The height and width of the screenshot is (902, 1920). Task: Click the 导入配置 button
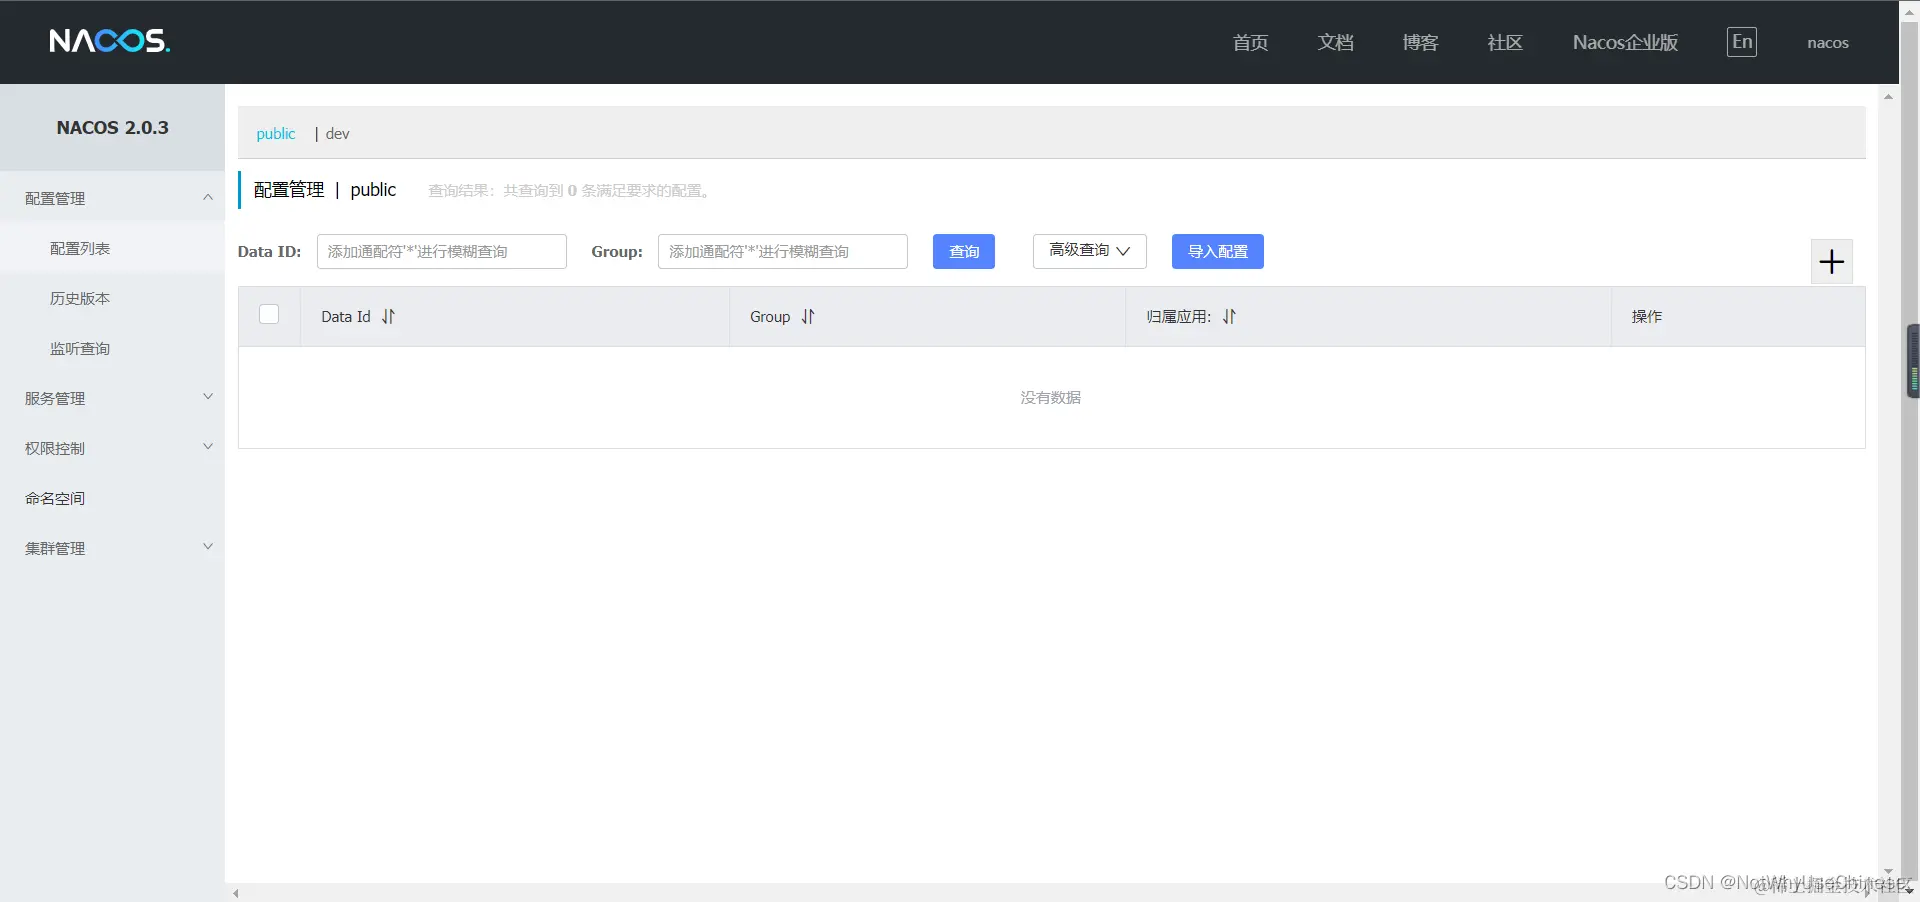1217,251
